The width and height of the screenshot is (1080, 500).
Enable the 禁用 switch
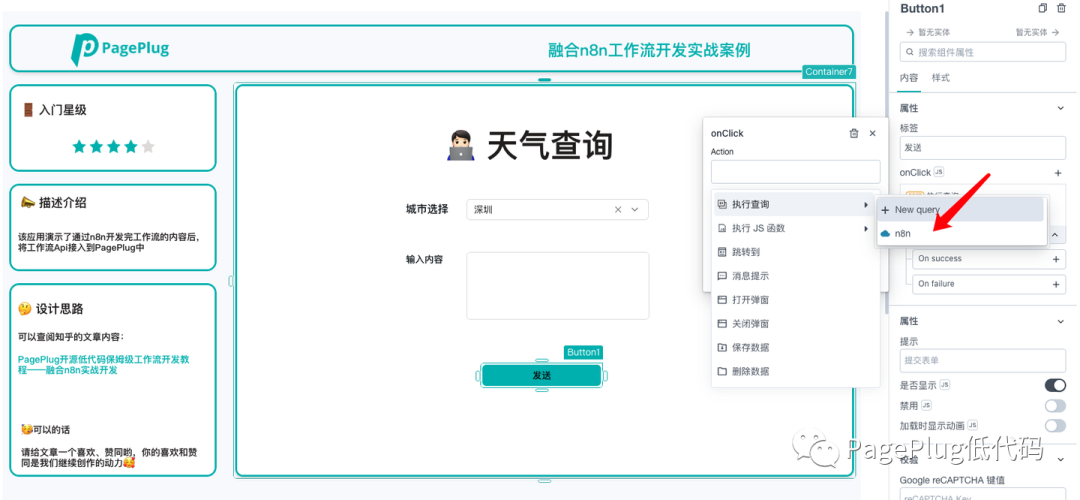(x=1055, y=406)
